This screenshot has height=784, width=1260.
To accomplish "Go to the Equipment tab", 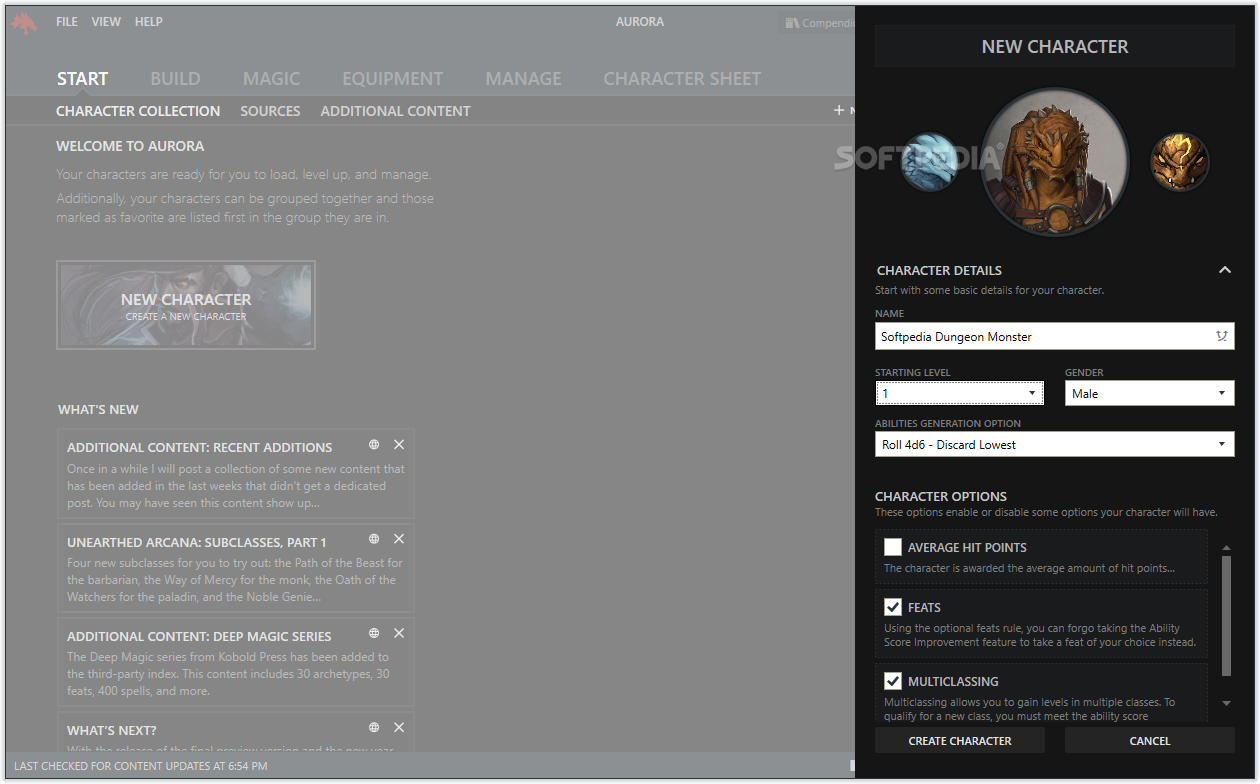I will point(392,79).
